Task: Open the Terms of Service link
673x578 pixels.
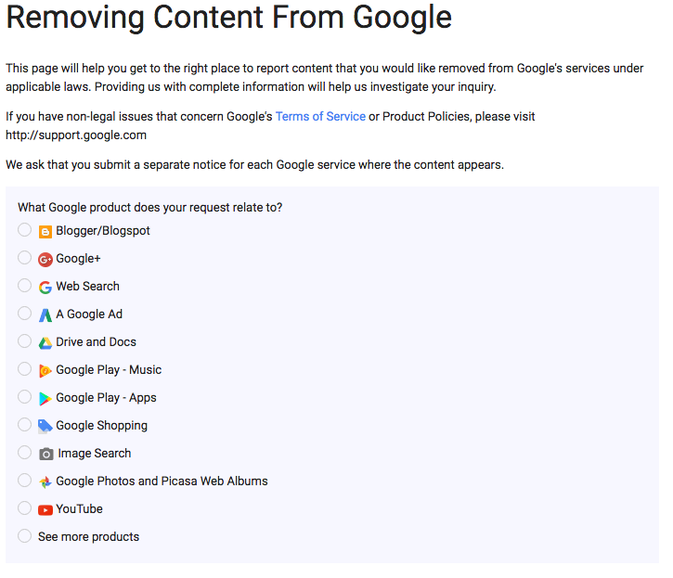Action: pos(320,116)
